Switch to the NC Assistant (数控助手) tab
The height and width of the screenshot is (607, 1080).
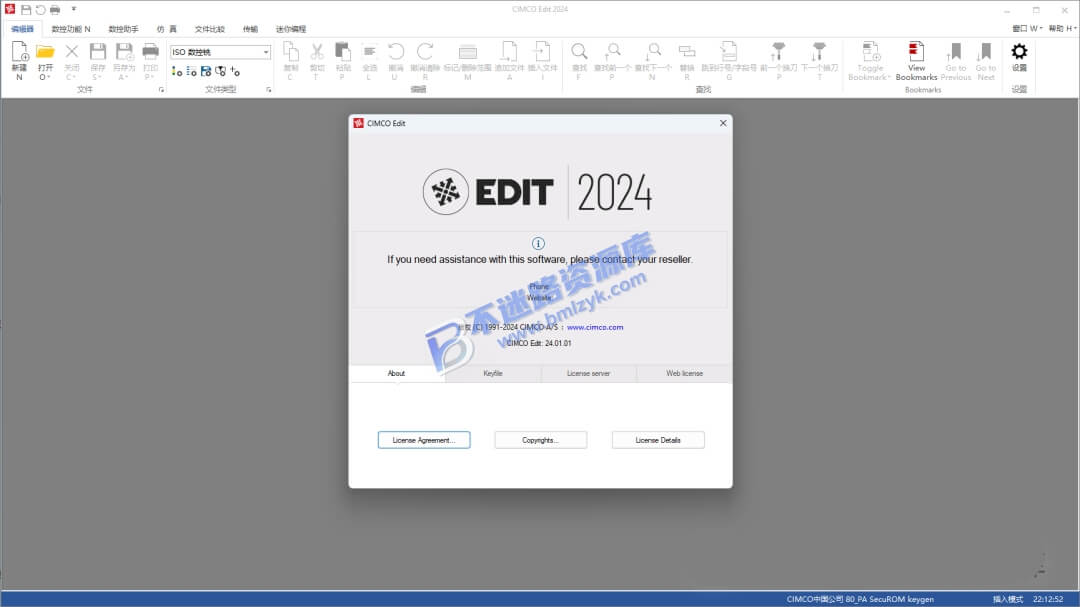pos(123,29)
